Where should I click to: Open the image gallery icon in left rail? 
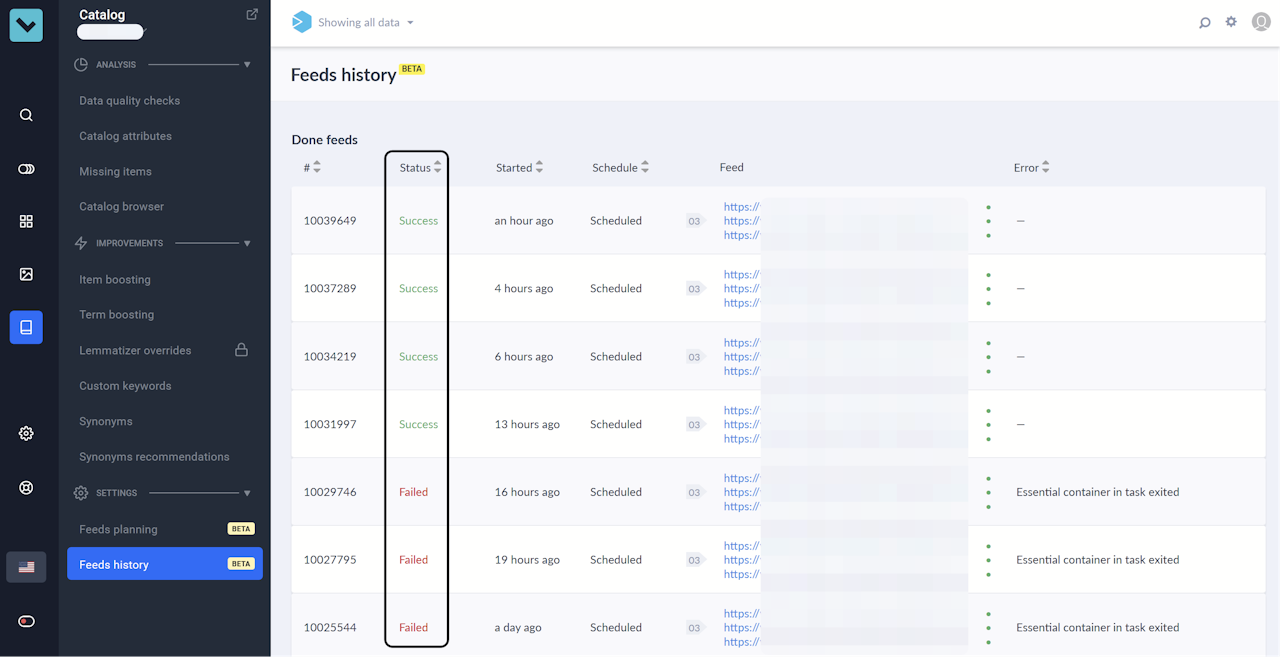pos(26,274)
